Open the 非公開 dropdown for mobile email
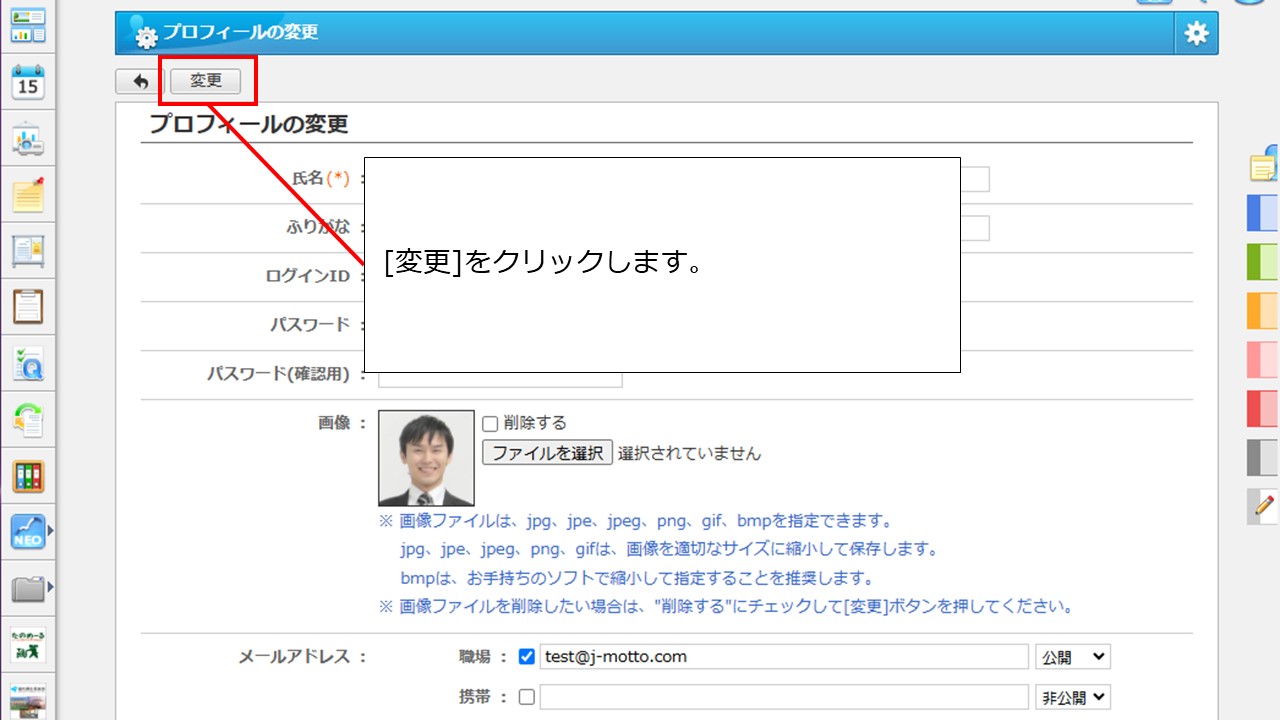The image size is (1280, 720). pos(1073,696)
